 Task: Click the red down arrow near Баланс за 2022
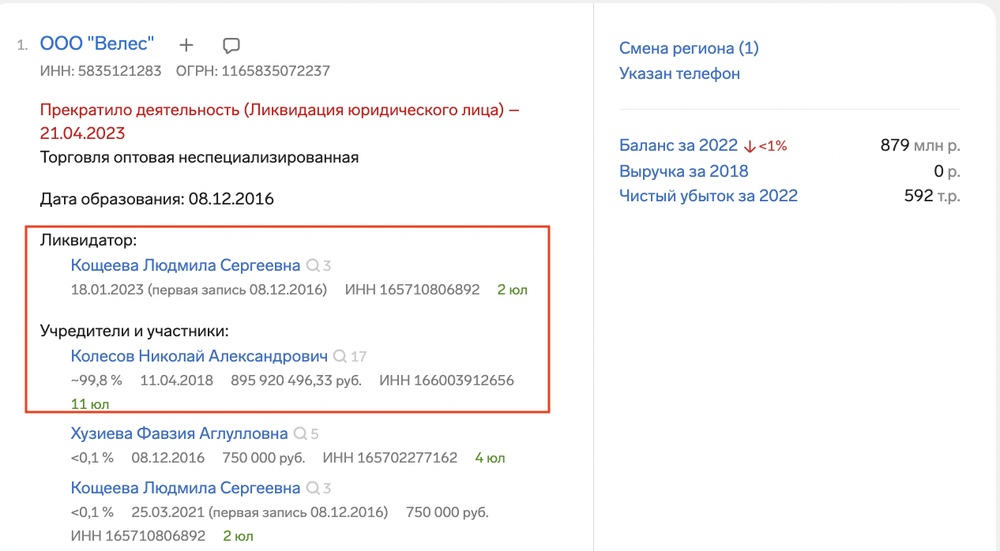click(x=749, y=146)
